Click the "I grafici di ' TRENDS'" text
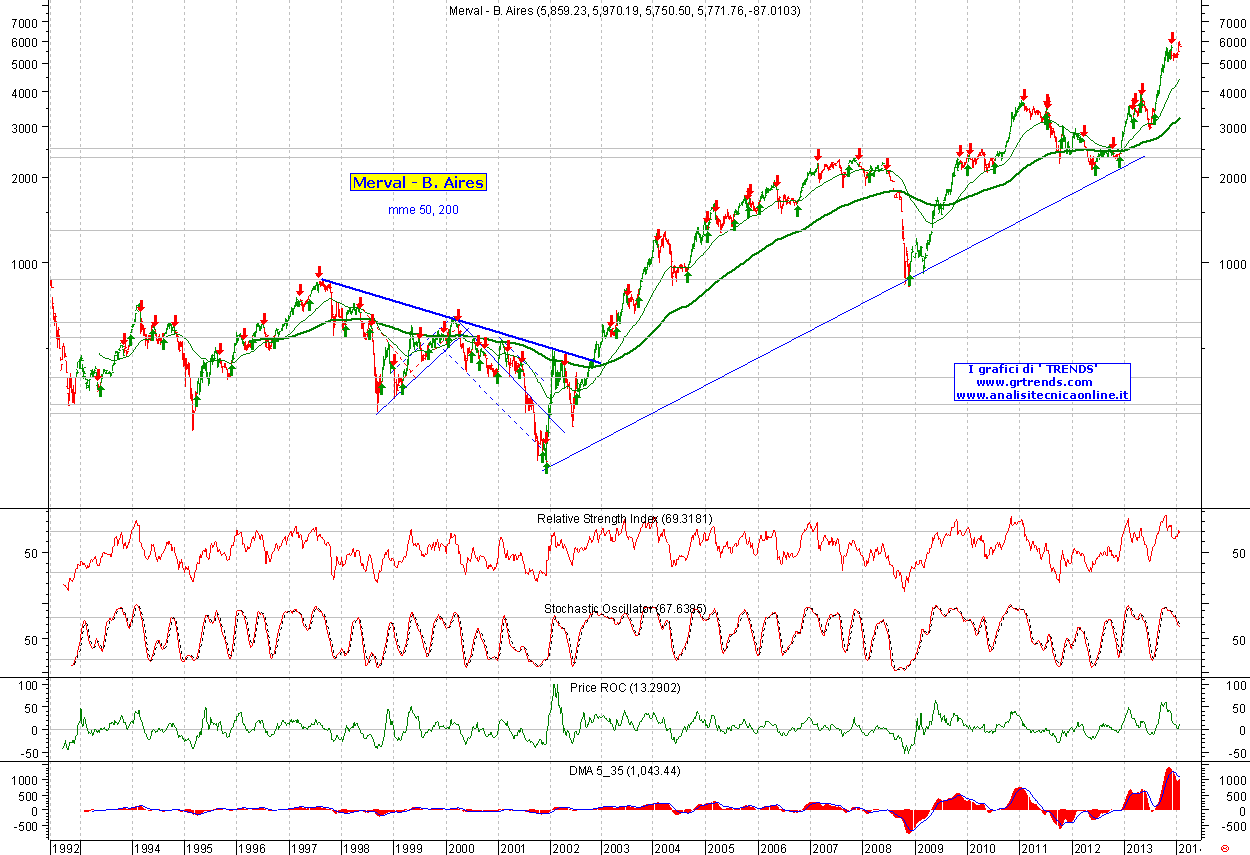1250x855 pixels. 1033,370
